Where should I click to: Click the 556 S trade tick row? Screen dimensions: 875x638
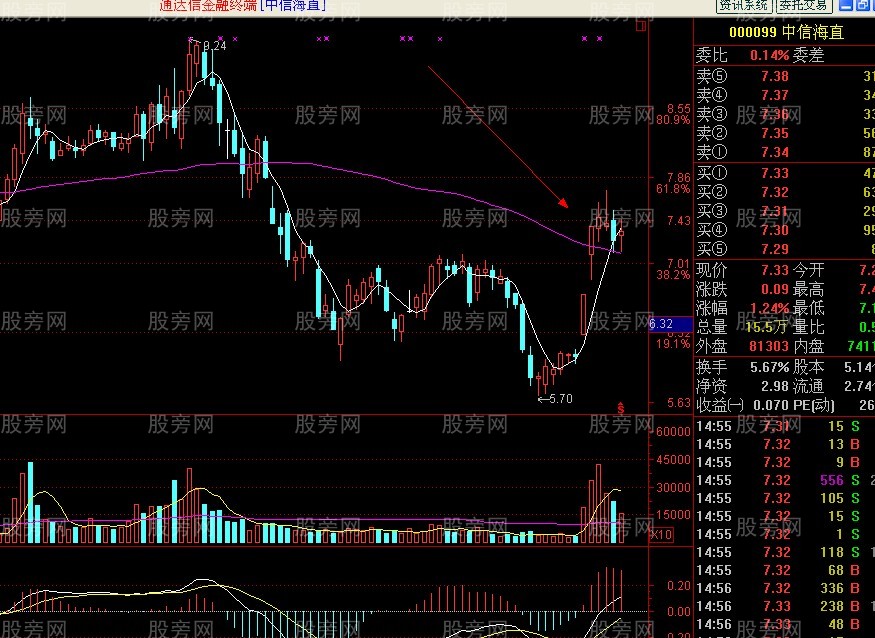point(785,480)
